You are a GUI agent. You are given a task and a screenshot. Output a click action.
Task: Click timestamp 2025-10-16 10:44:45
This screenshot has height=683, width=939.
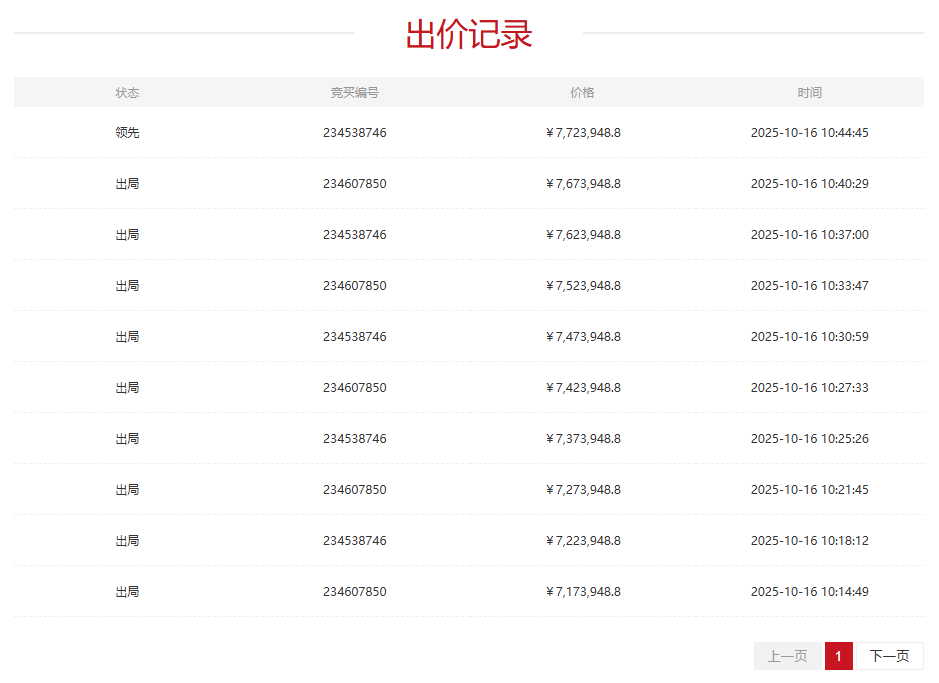pos(810,132)
